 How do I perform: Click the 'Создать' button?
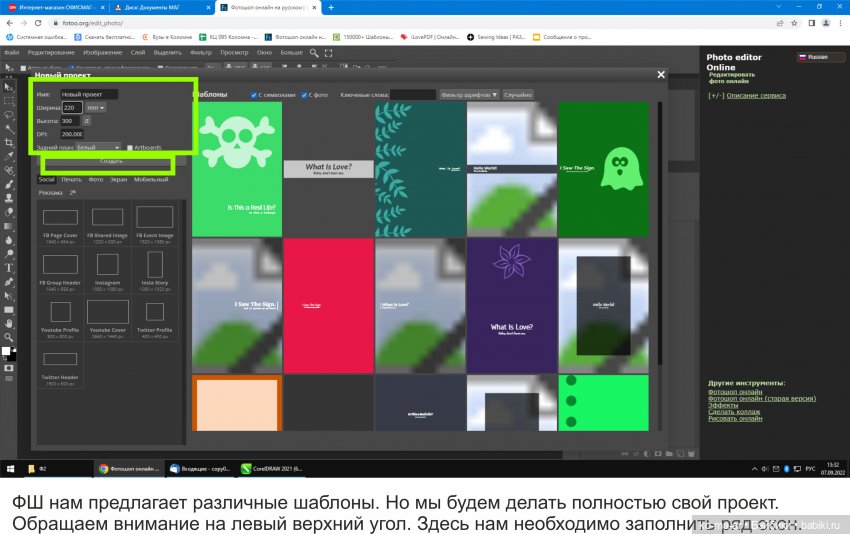[112, 160]
